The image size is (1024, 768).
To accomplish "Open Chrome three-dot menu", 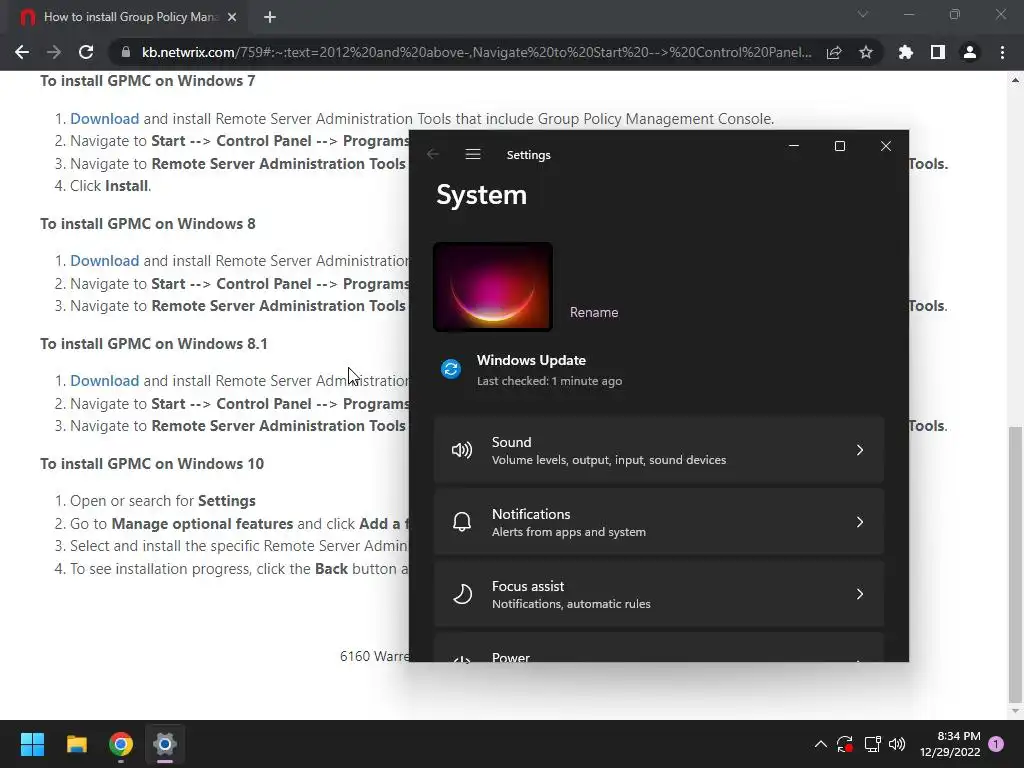I will coord(1002,52).
